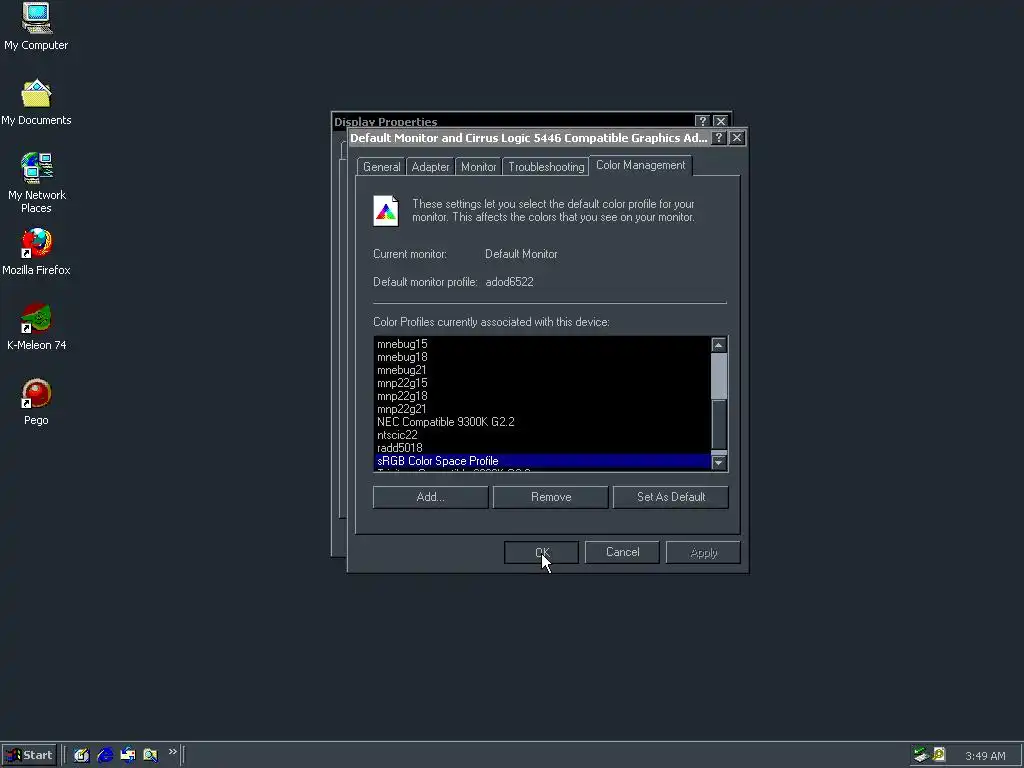Click the adod6522 default profile text
The width and height of the screenshot is (1024, 768).
(509, 282)
